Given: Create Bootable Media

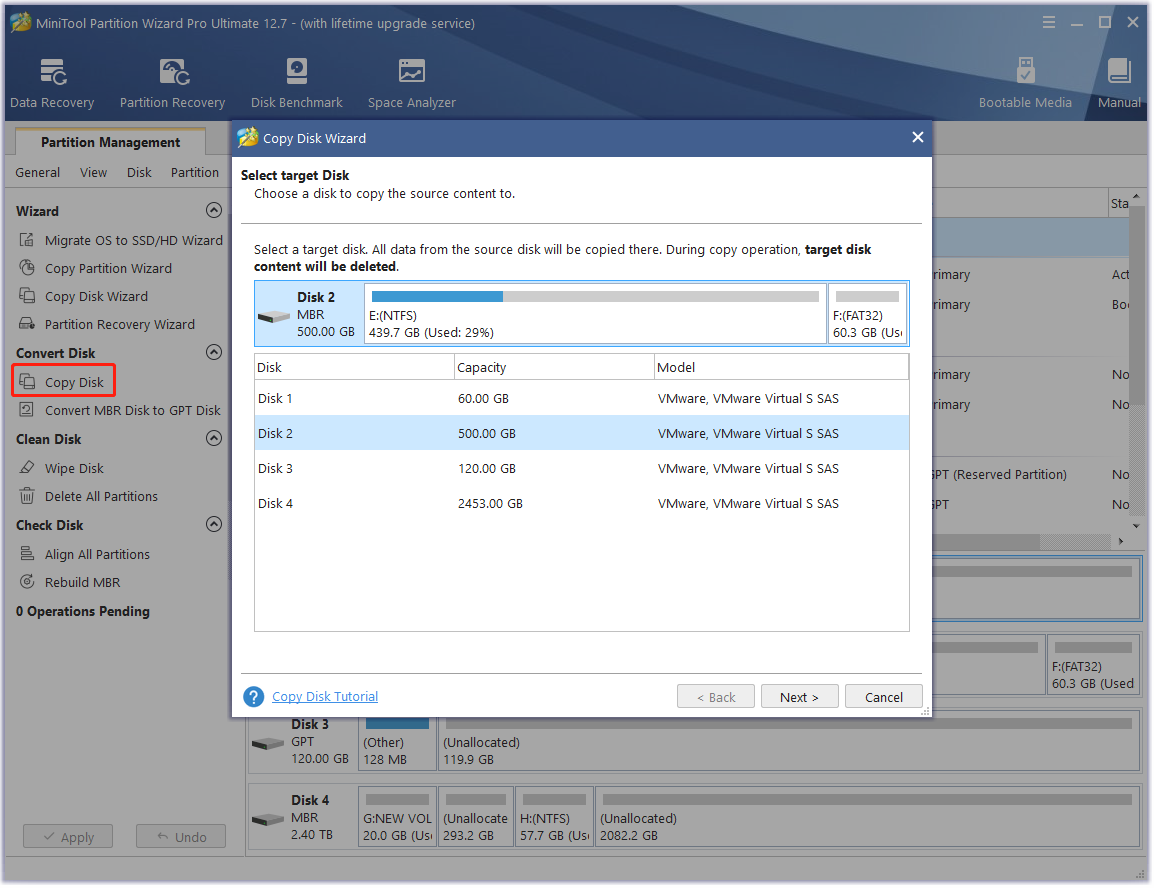Looking at the screenshot, I should (x=1024, y=83).
